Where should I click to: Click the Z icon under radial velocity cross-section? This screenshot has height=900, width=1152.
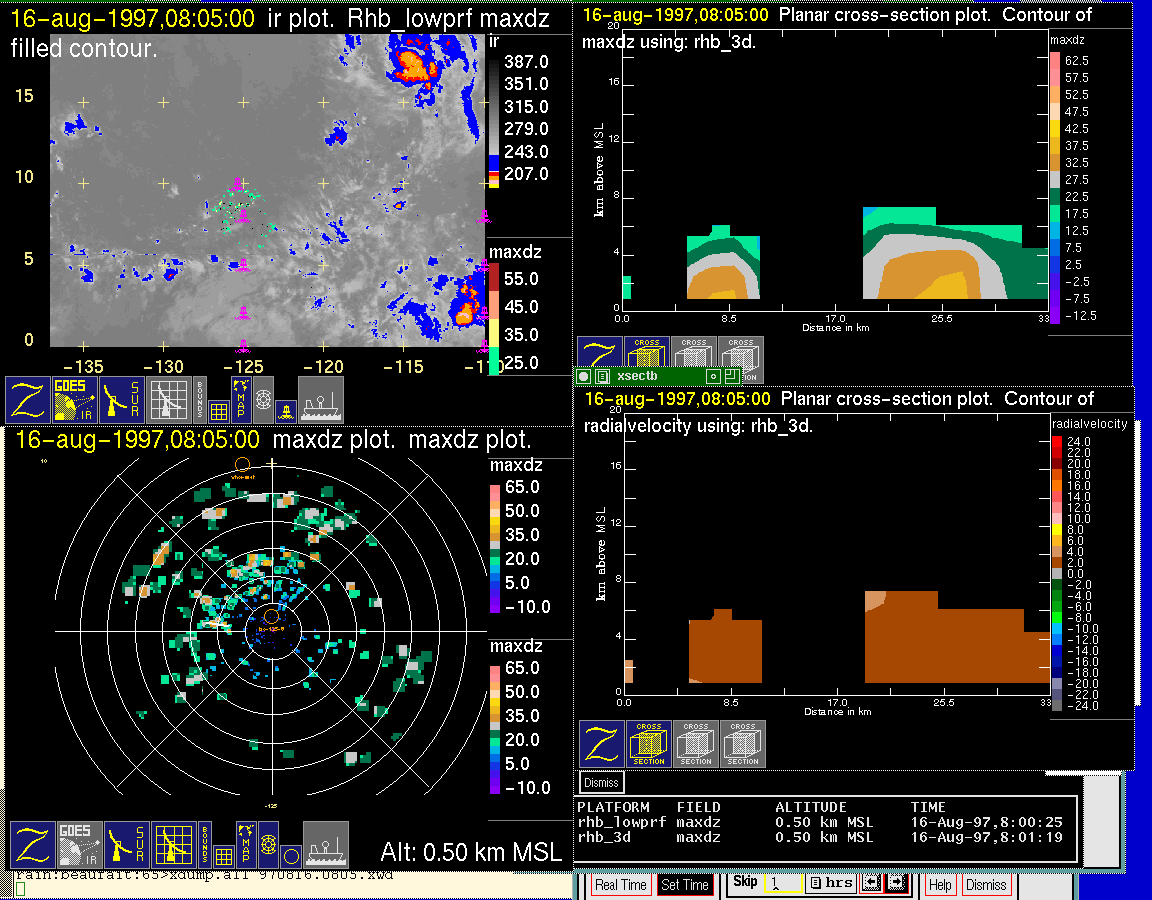(601, 744)
